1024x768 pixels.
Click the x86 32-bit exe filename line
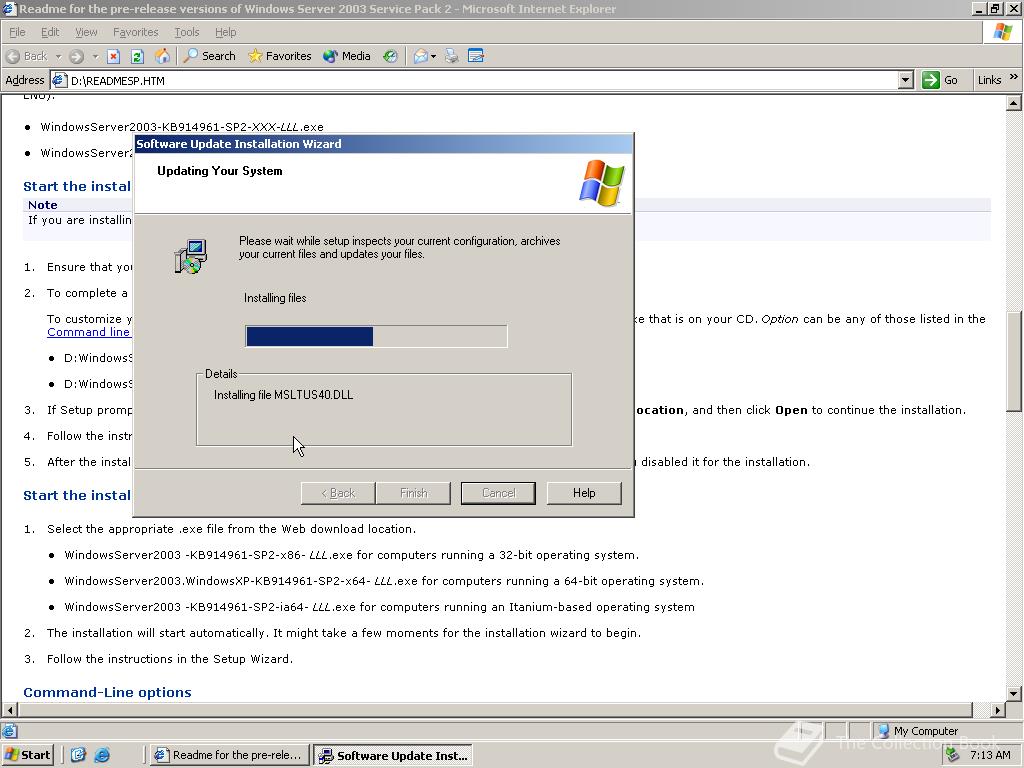click(351, 555)
